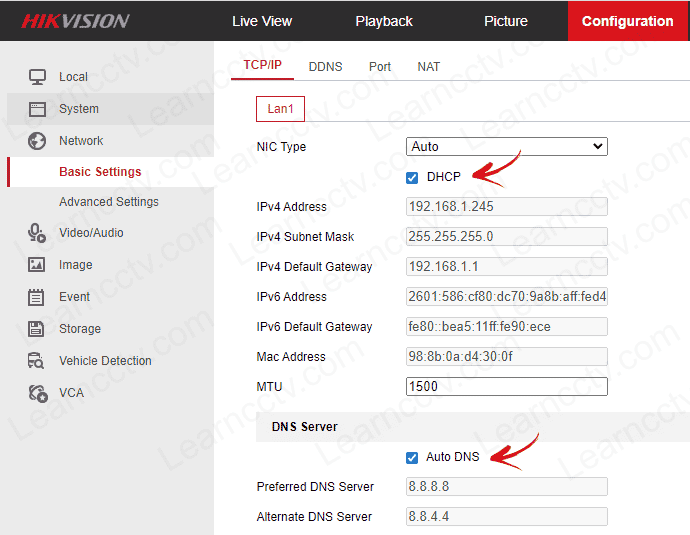Viewport: 690px width, 535px height.
Task: Click the Vehicle Detection icon
Action: (x=37, y=361)
